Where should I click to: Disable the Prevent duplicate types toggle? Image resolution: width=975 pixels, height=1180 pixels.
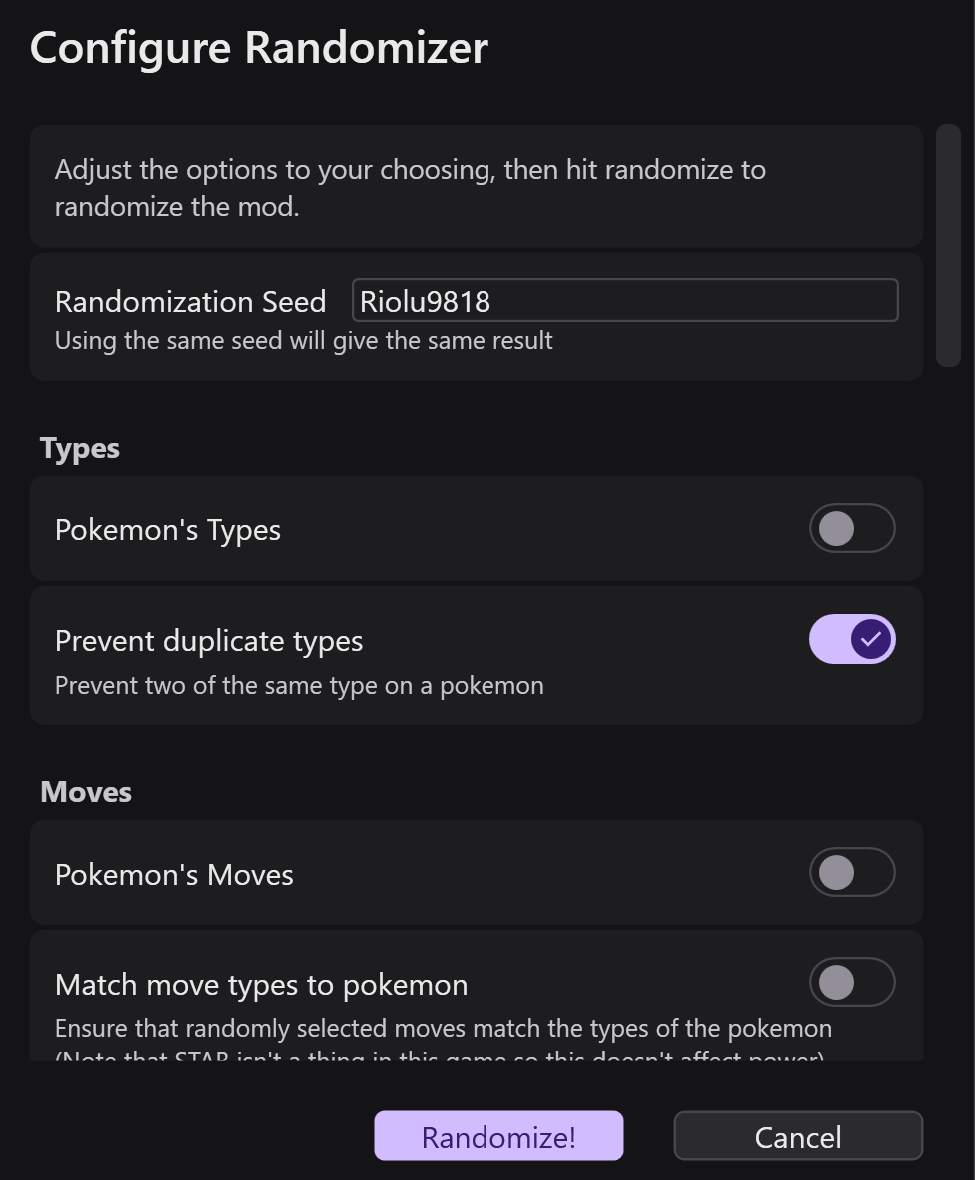coord(851,639)
